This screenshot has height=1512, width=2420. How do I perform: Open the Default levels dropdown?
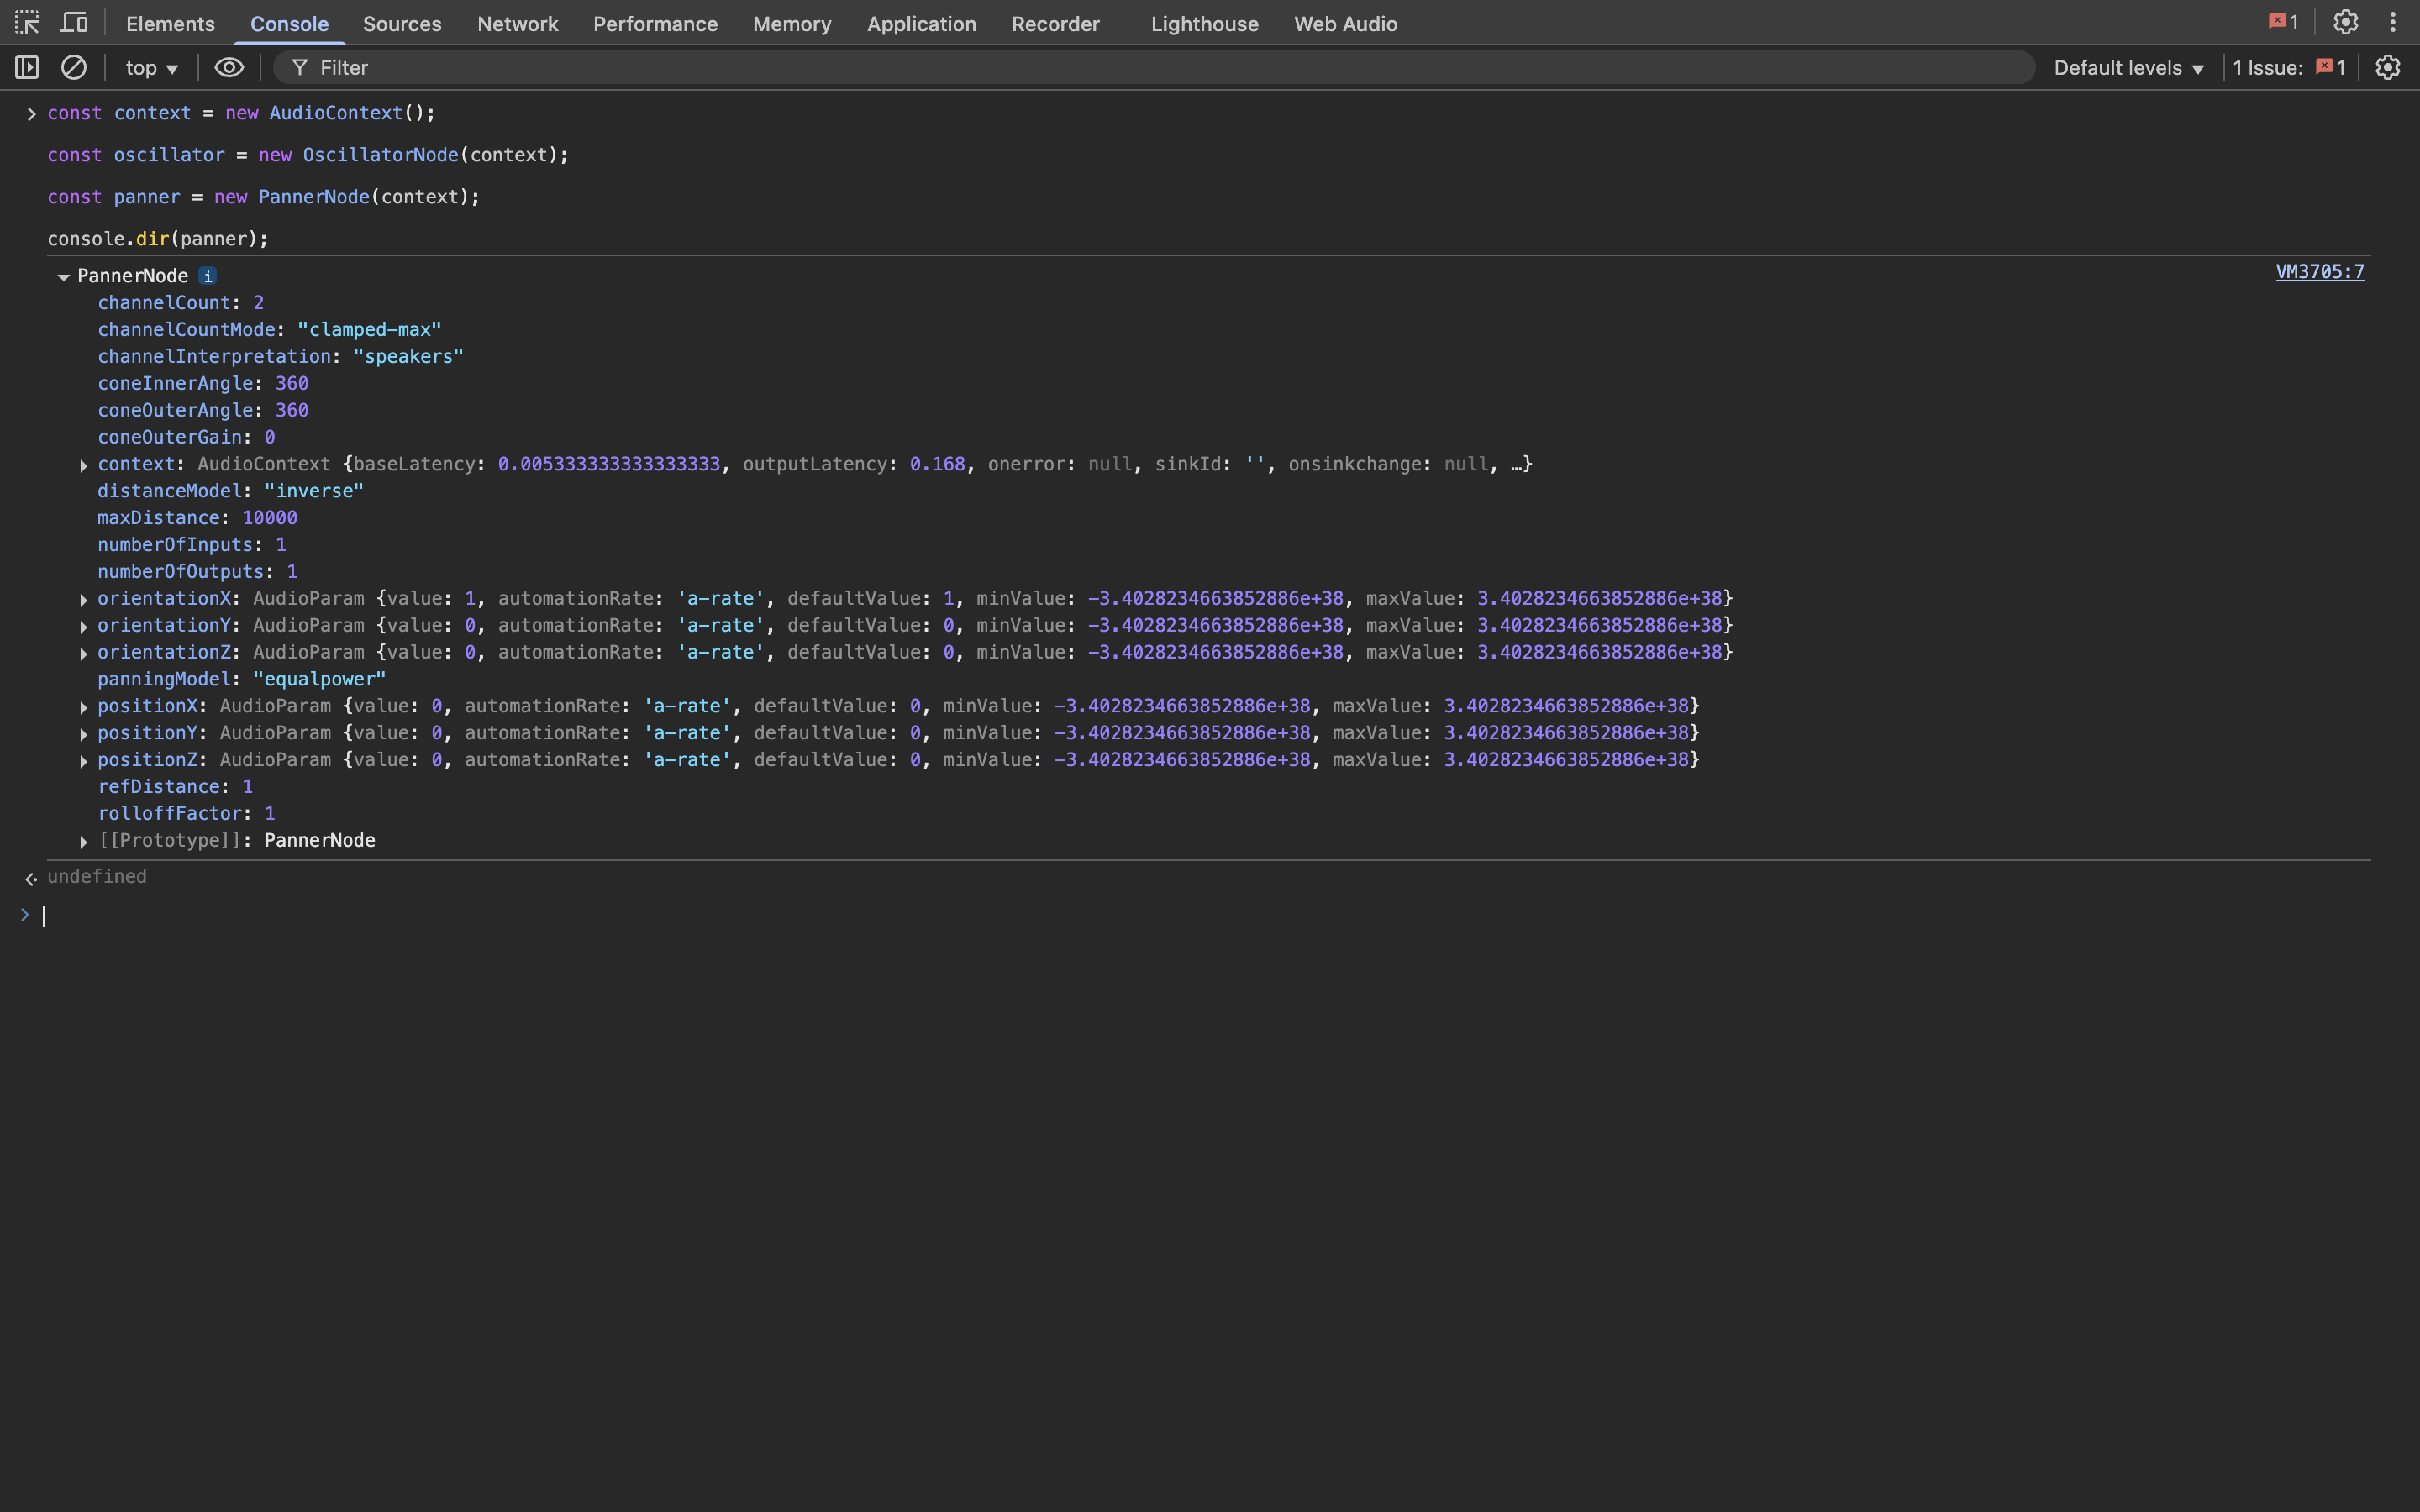(x=2129, y=67)
